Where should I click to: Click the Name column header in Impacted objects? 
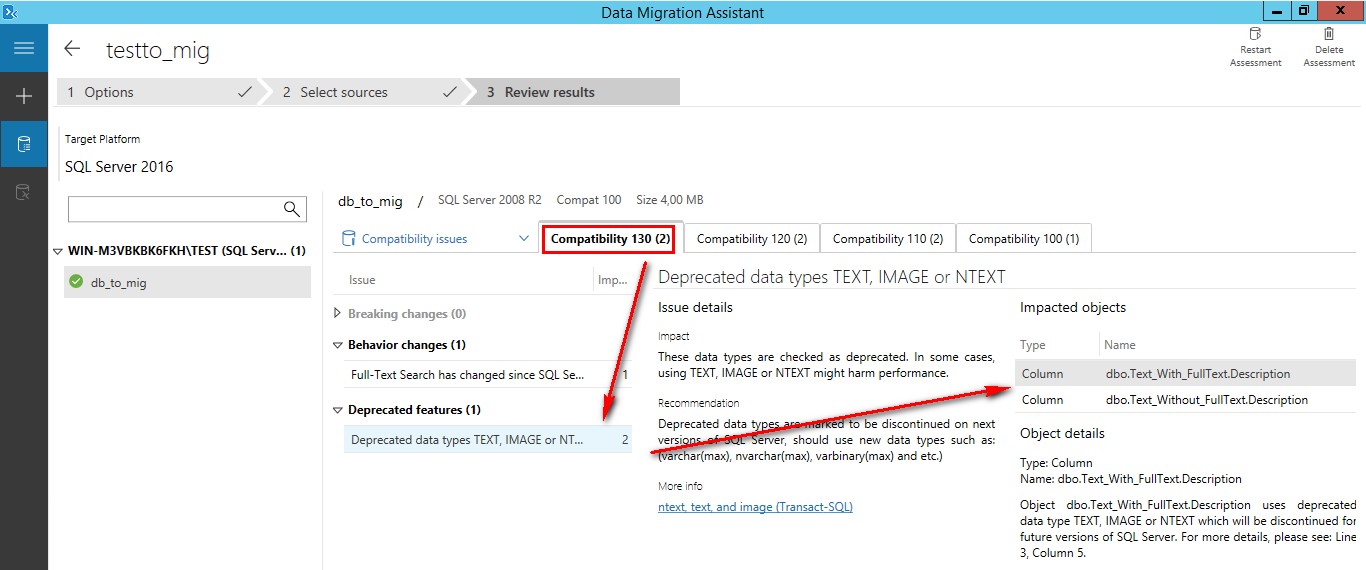[1120, 345]
